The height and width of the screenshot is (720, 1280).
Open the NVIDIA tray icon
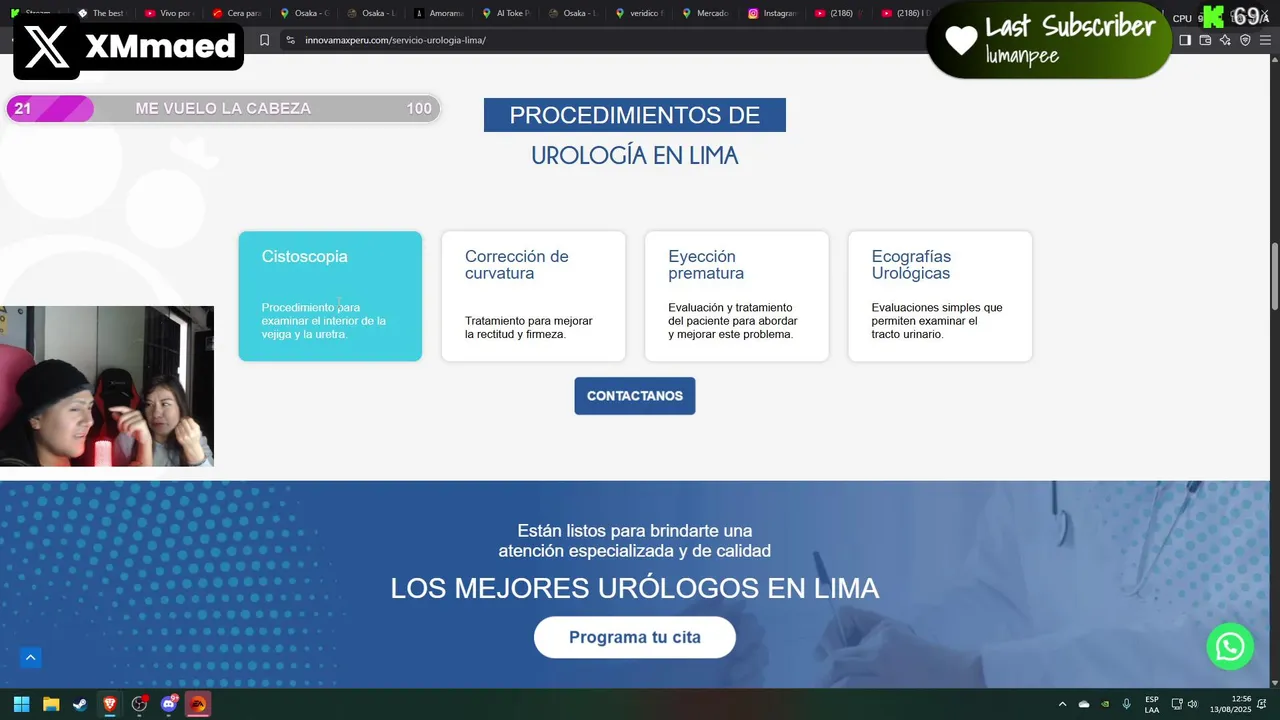point(1105,704)
